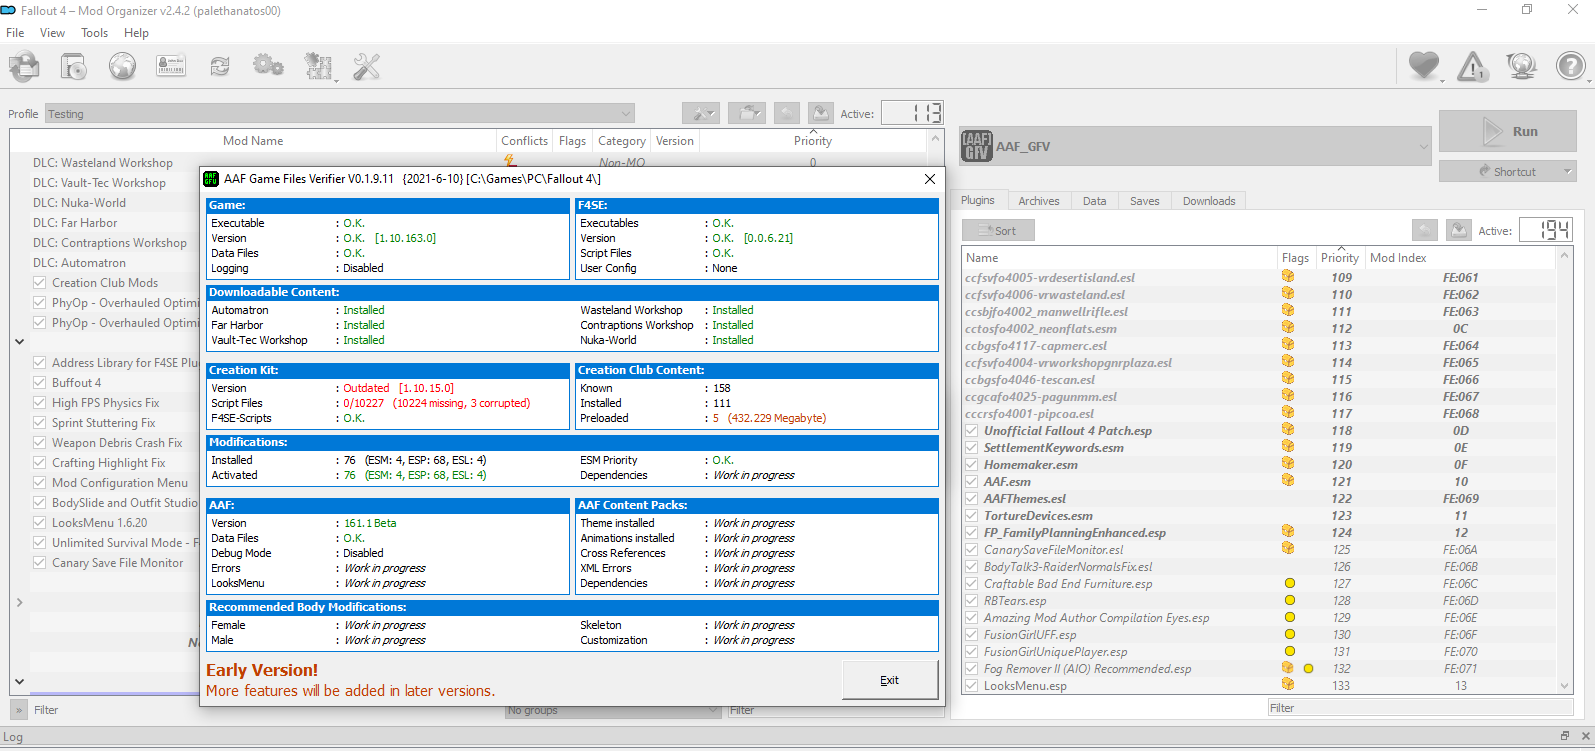Uncheck the LooksMenu.esp plugin checkbox

point(971,686)
